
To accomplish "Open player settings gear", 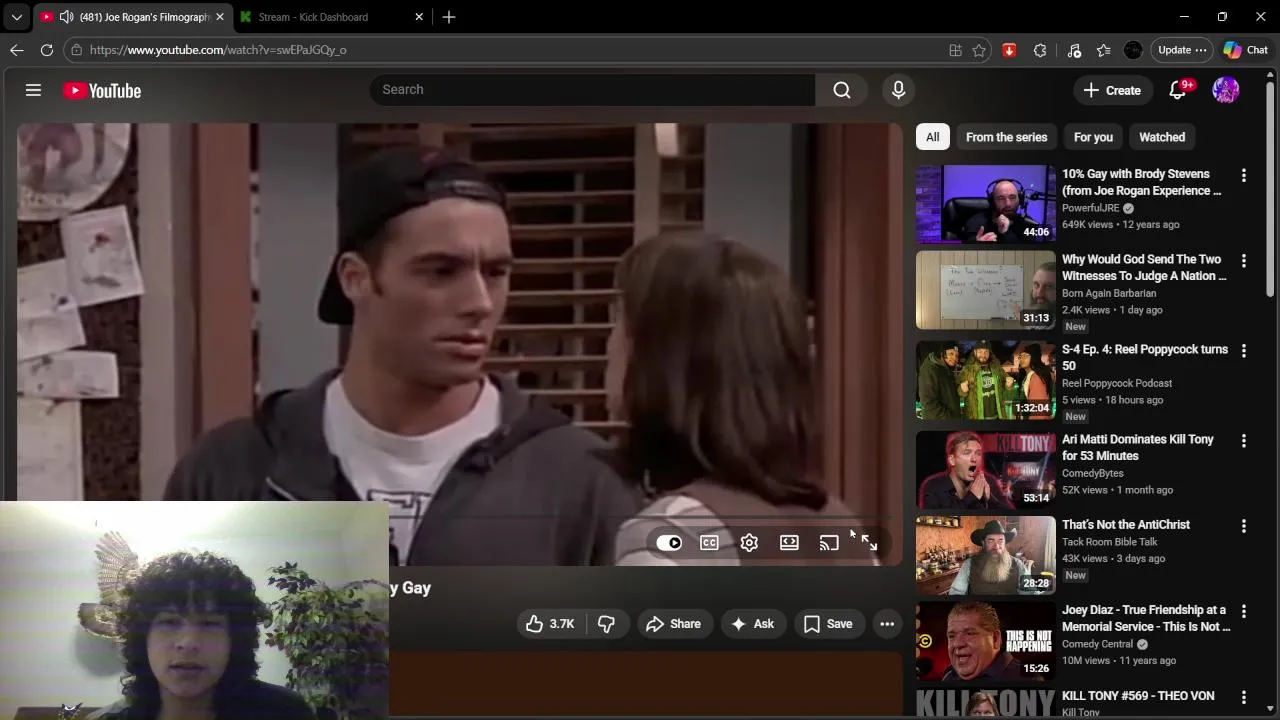I will [749, 543].
